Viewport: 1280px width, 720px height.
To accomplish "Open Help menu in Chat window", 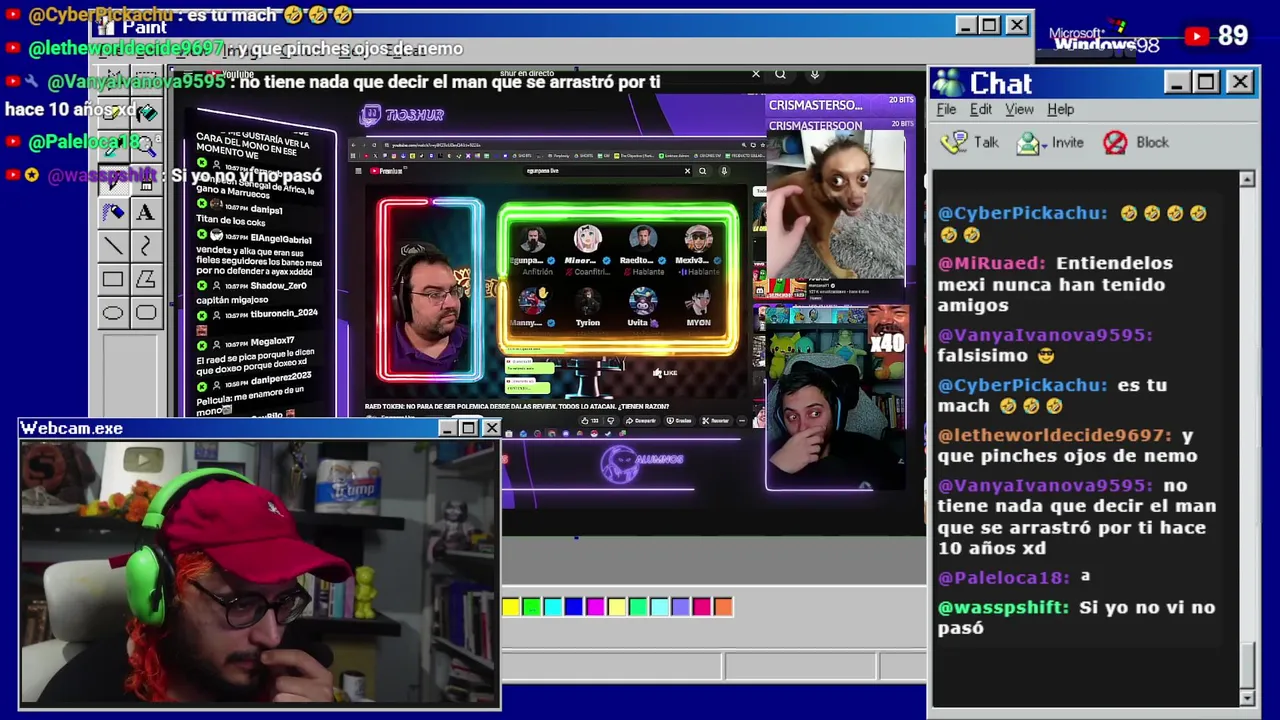I will point(1060,109).
